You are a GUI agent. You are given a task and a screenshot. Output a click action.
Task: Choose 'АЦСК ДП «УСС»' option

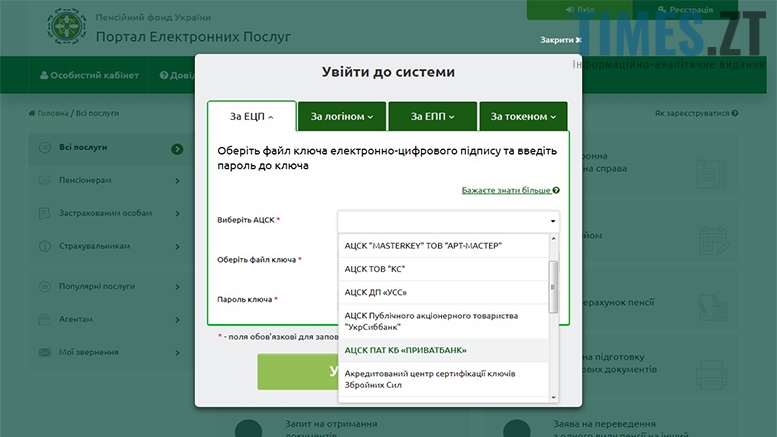click(x=376, y=292)
